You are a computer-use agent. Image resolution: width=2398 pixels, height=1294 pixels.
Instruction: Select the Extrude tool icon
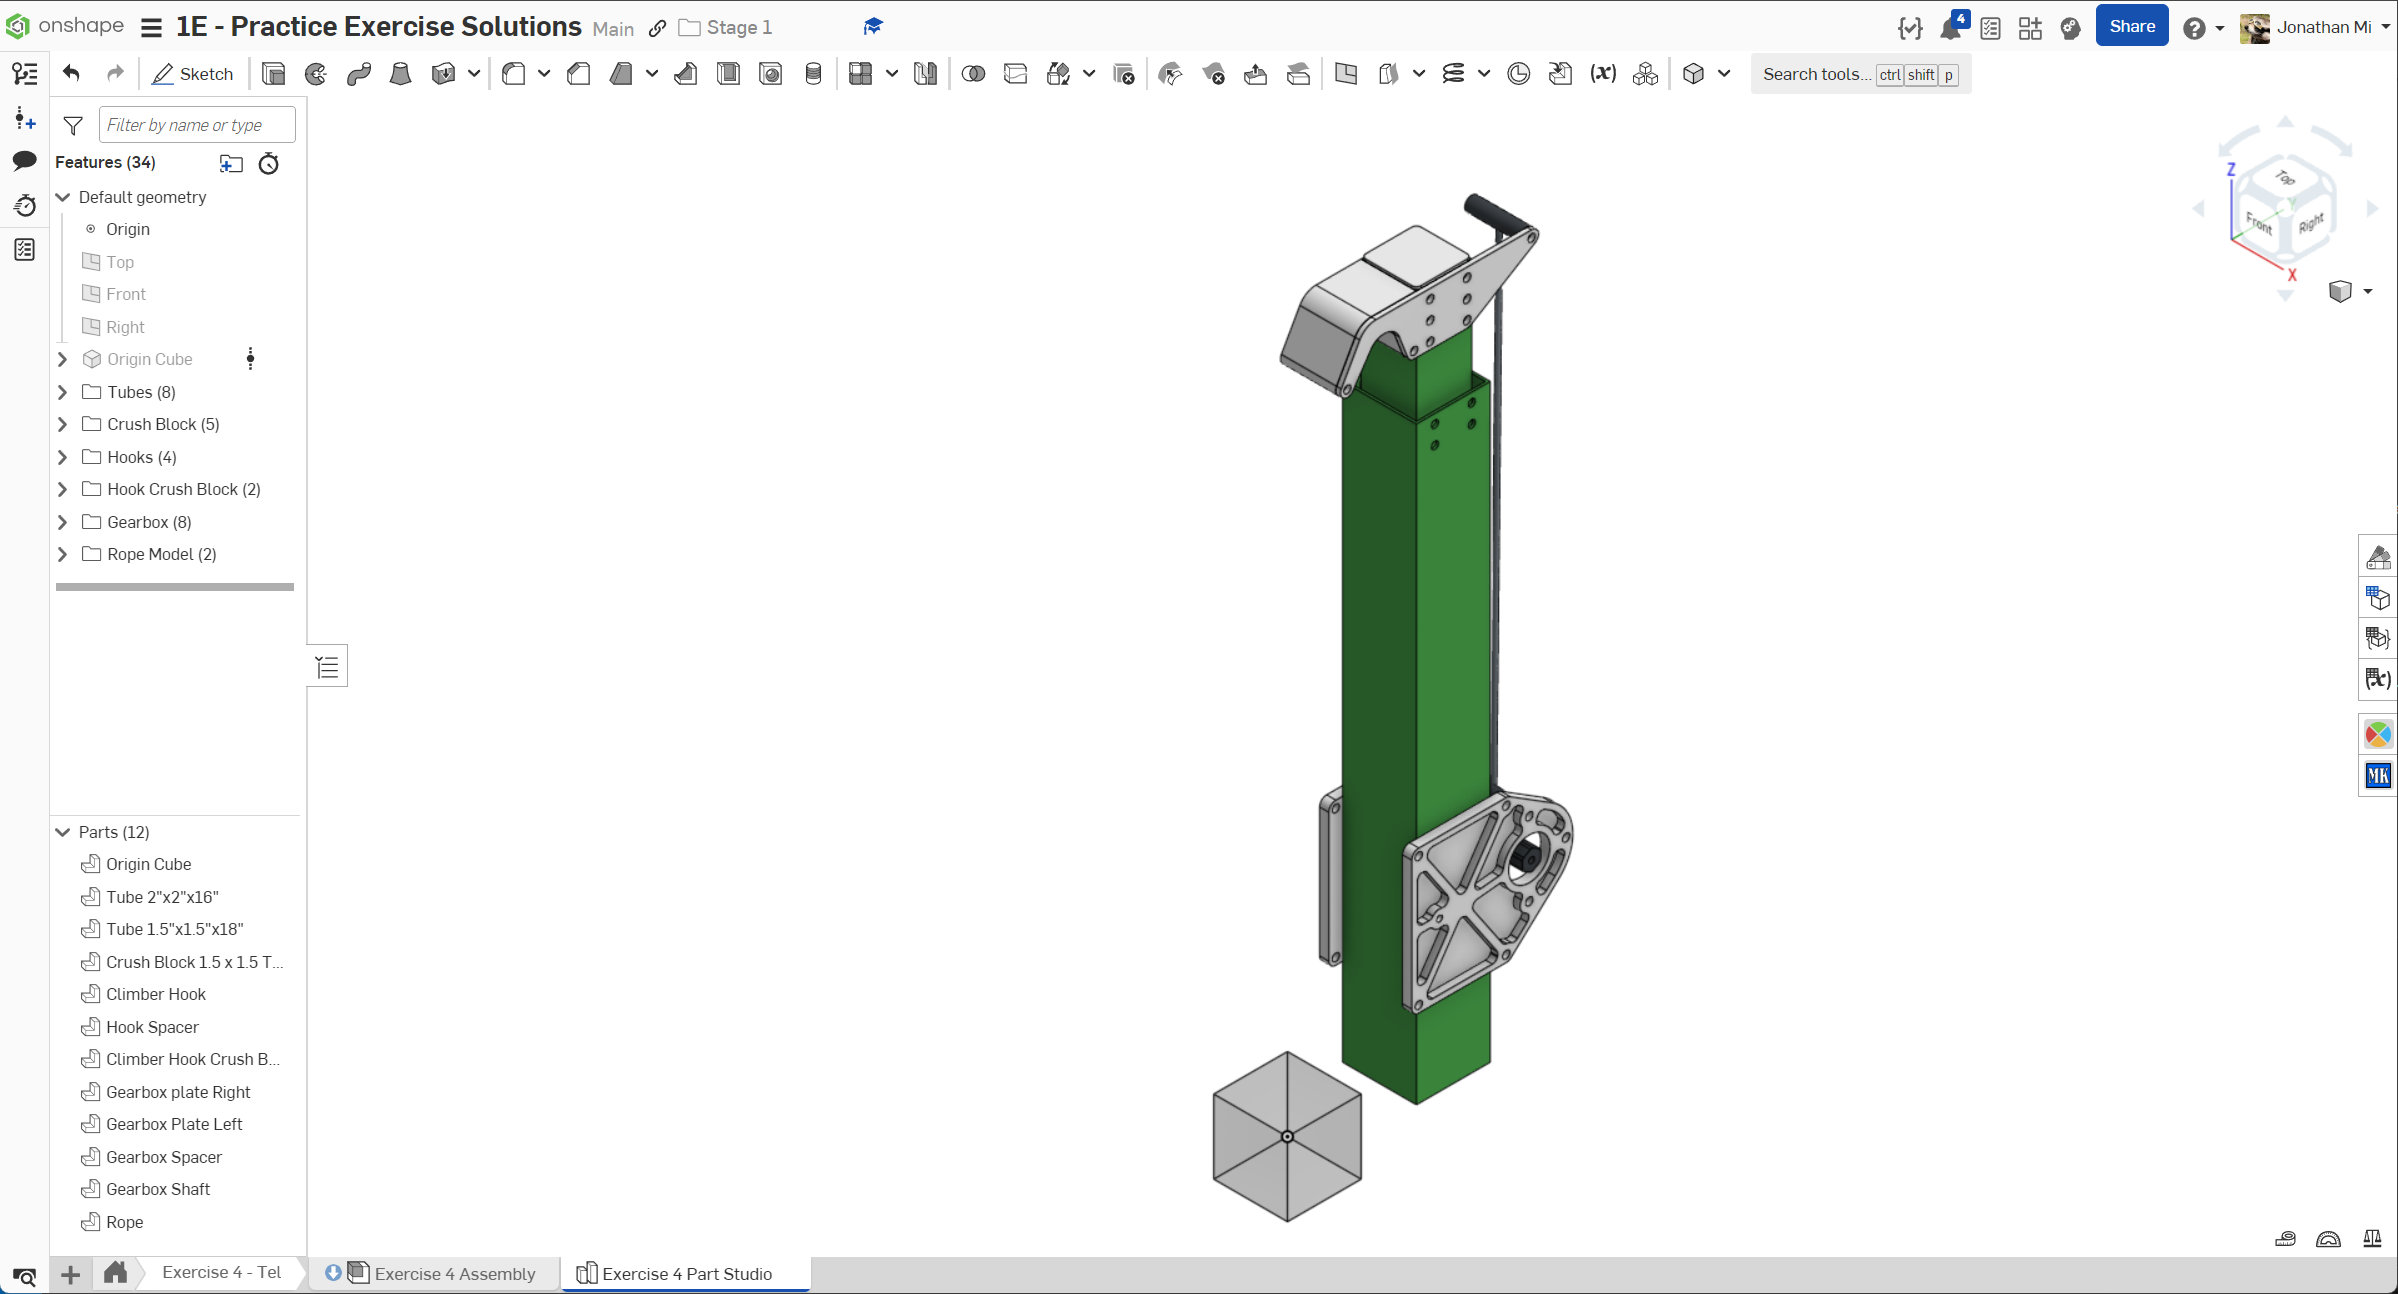[273, 74]
